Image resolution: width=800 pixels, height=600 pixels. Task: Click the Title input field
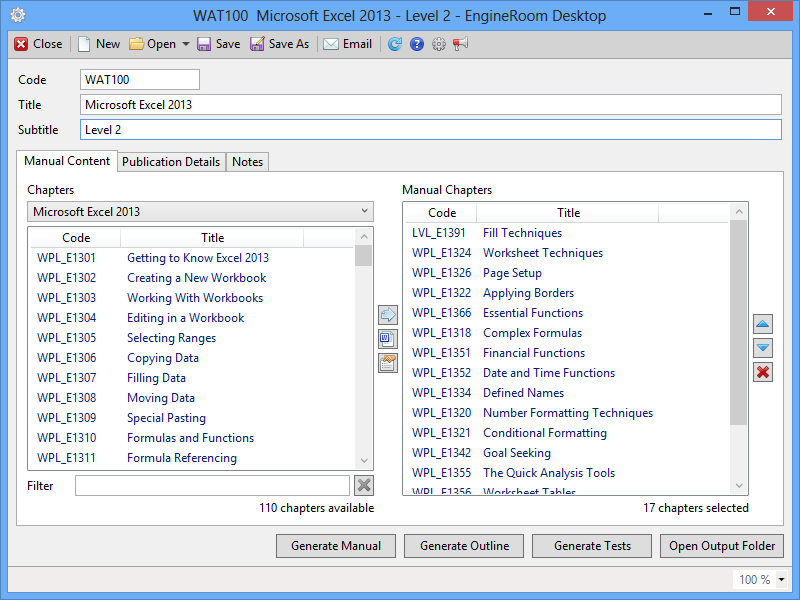tap(431, 105)
